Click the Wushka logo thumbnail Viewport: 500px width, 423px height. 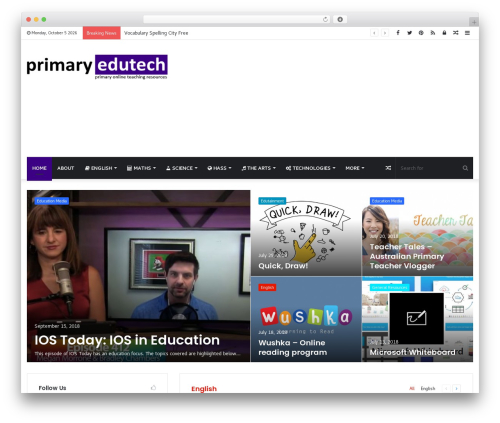click(x=306, y=316)
